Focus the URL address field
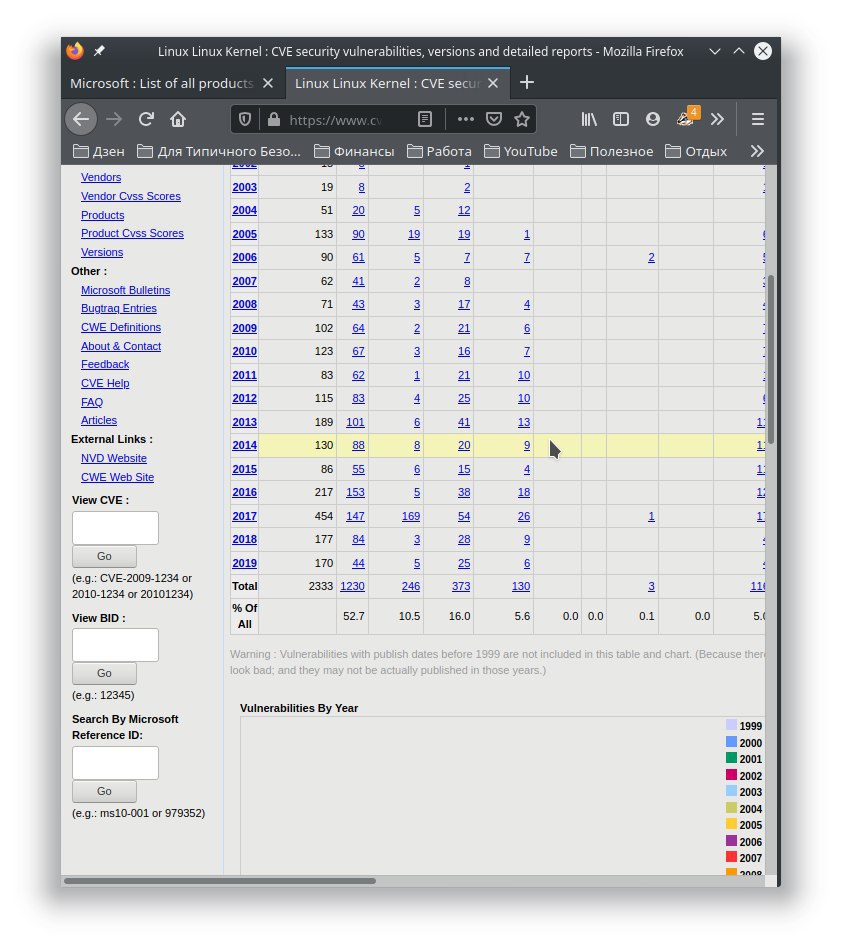 coord(335,120)
